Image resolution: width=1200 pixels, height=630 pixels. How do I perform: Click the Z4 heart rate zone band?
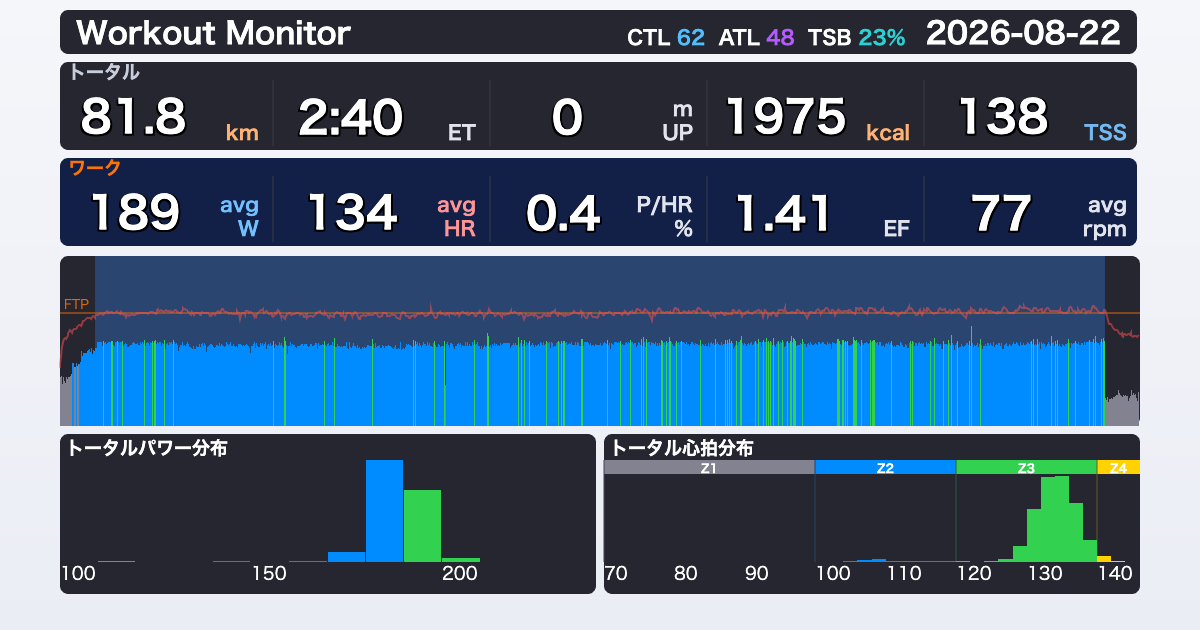pos(1118,467)
